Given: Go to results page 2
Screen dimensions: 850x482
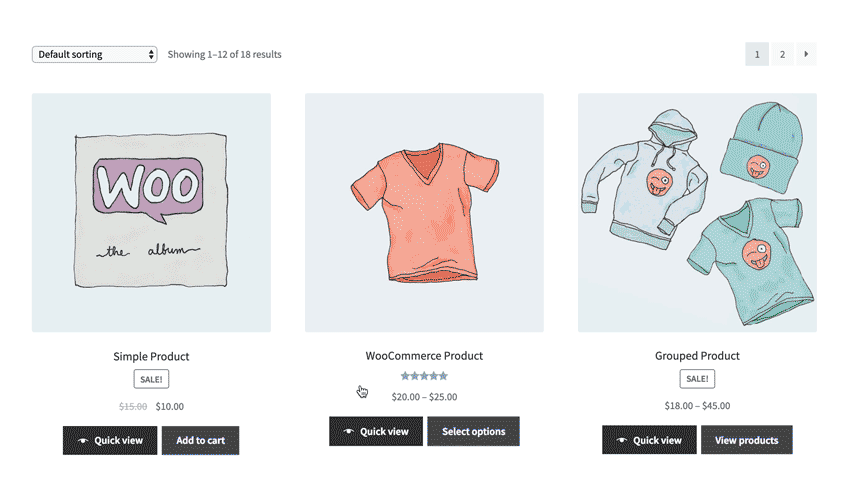Looking at the screenshot, I should 782,54.
